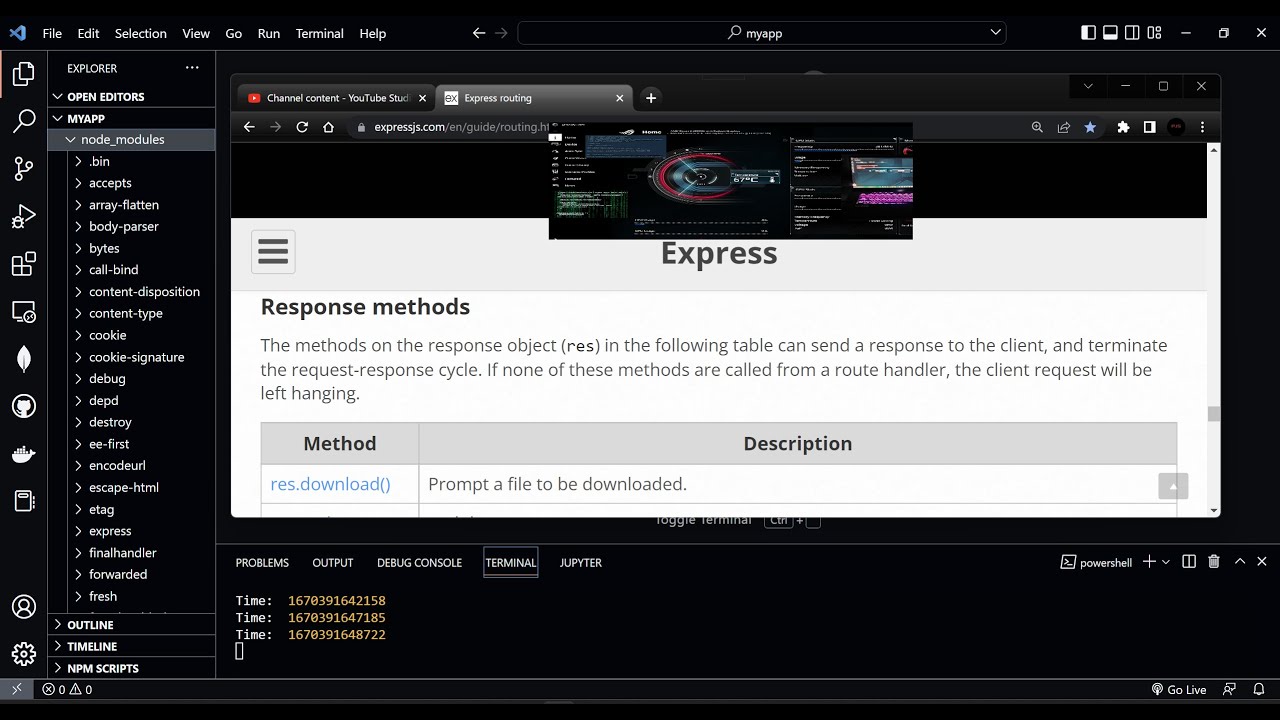Open the Explorer view in activity bar
Screen dimensions: 1280x720
24,74
